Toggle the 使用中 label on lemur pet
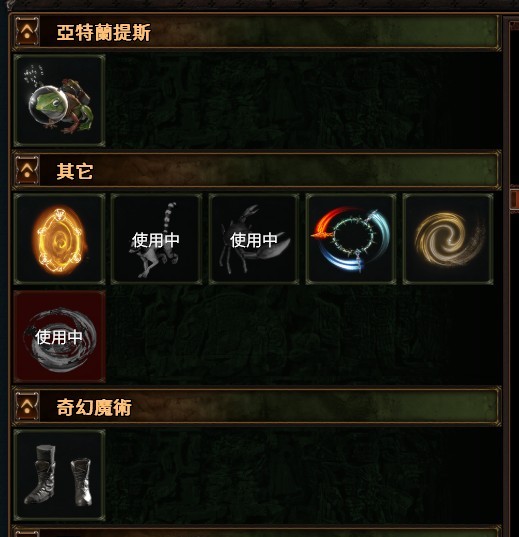 pos(156,240)
